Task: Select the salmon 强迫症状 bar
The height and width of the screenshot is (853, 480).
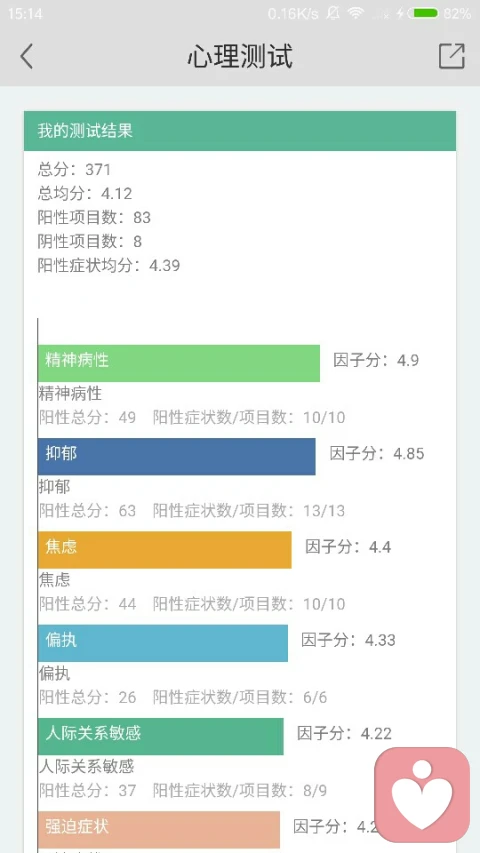Action: 159,830
